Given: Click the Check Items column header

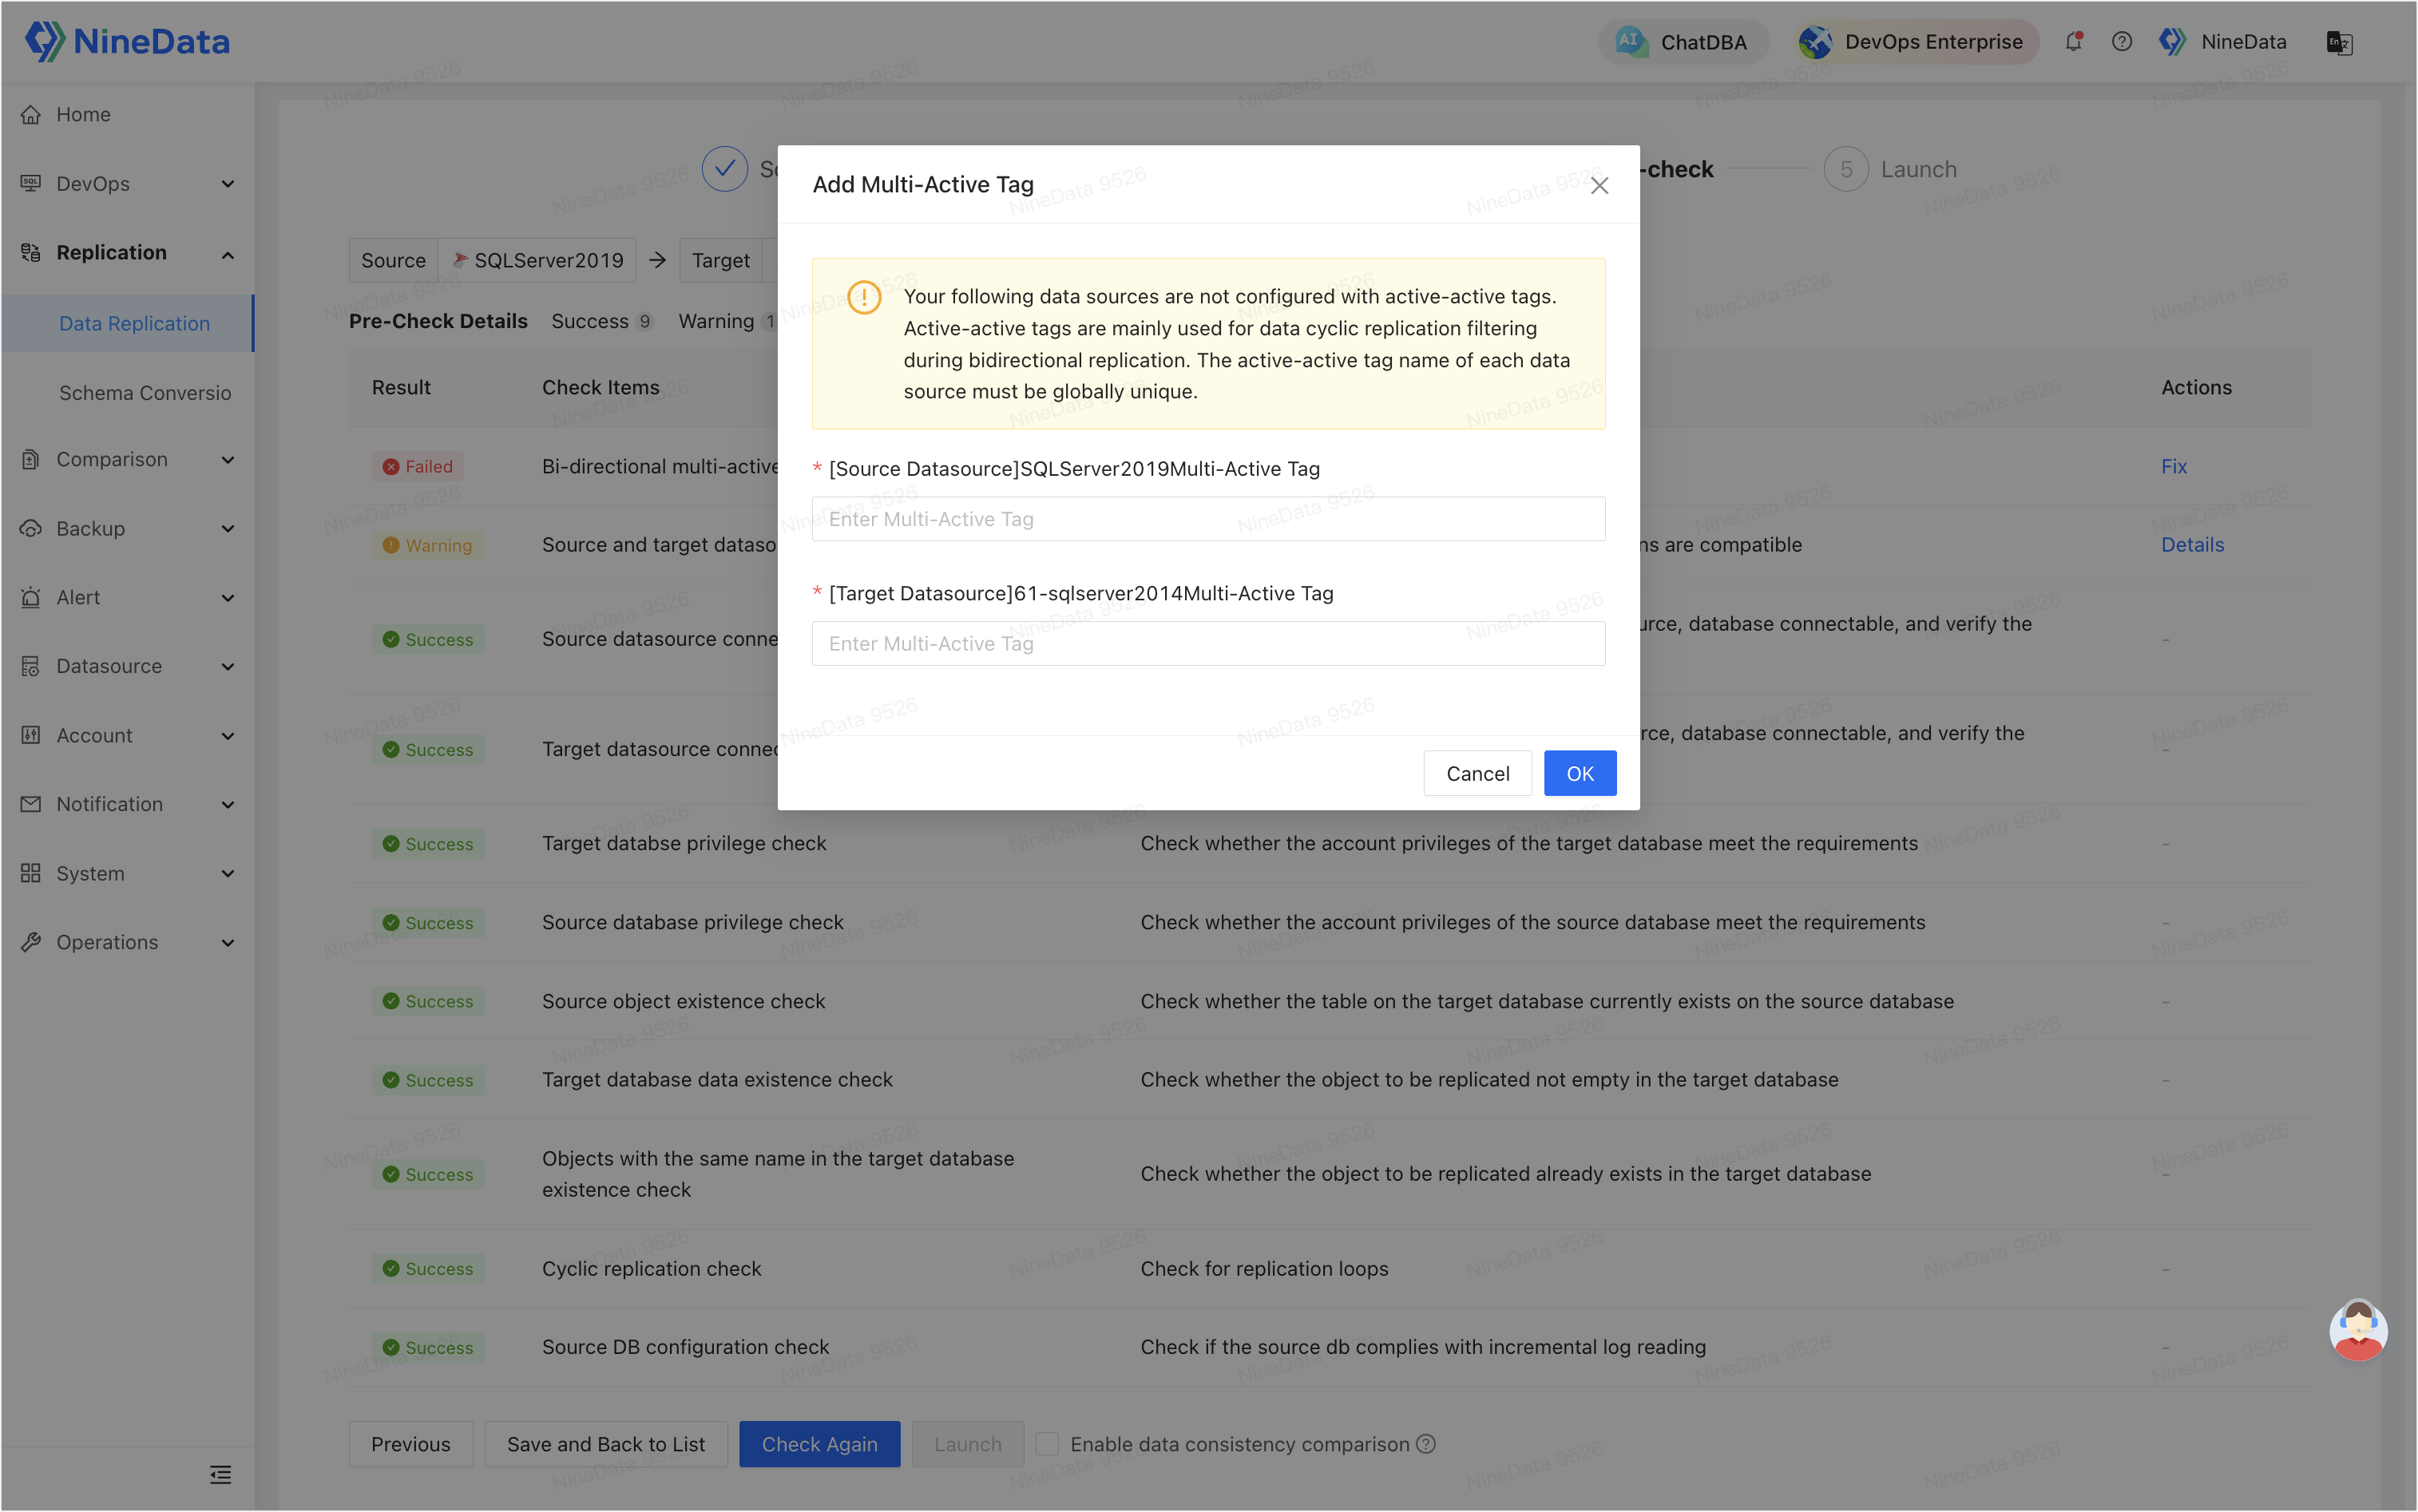Looking at the screenshot, I should click(x=600, y=387).
